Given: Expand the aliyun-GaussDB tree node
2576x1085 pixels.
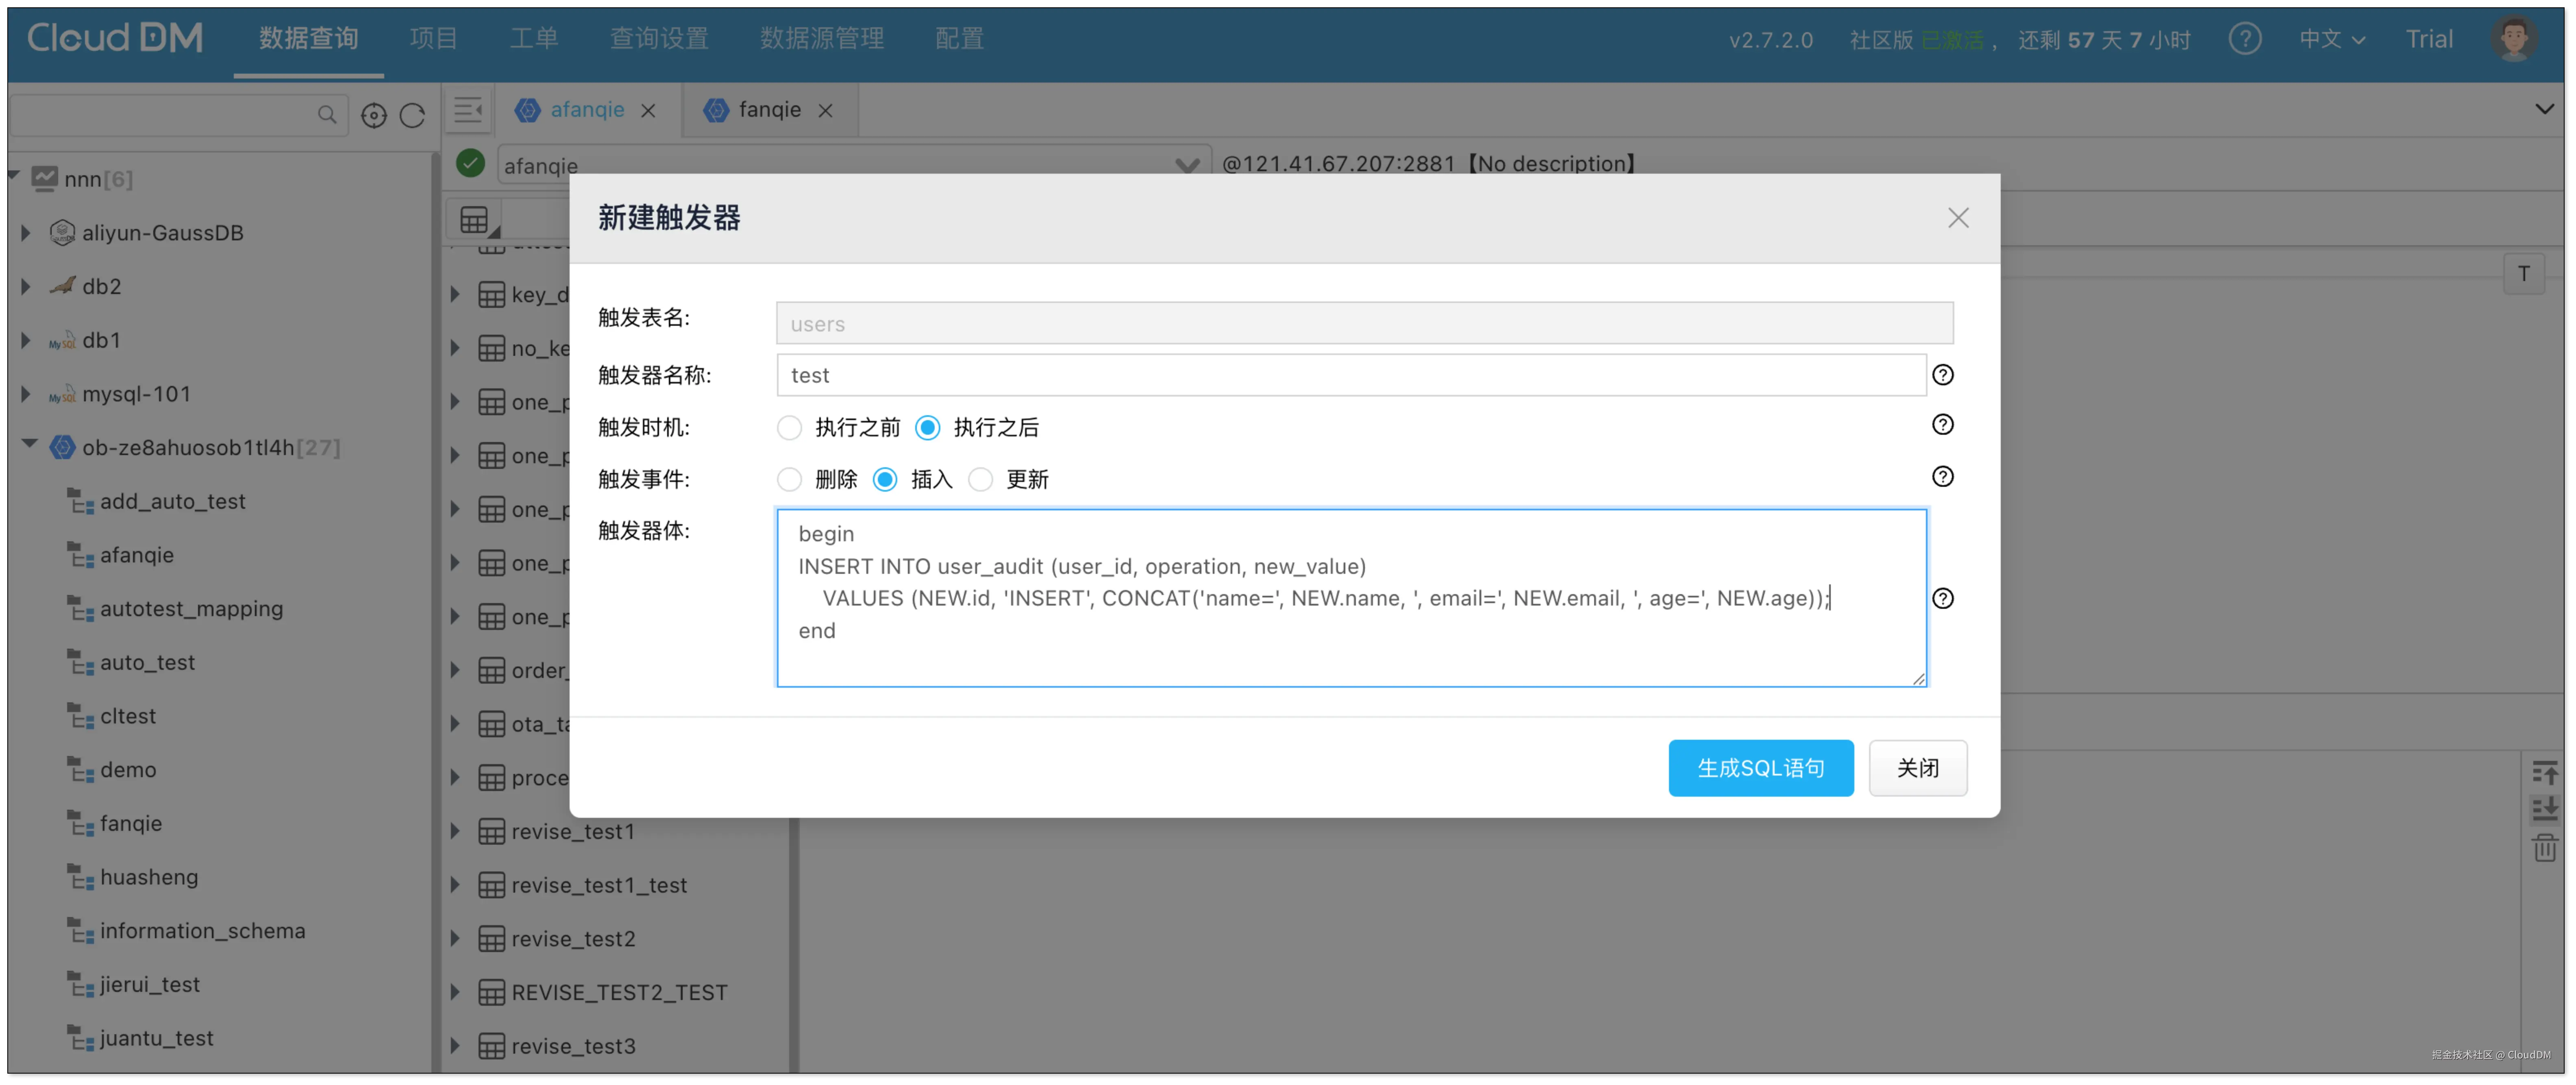Looking at the screenshot, I should 26,233.
